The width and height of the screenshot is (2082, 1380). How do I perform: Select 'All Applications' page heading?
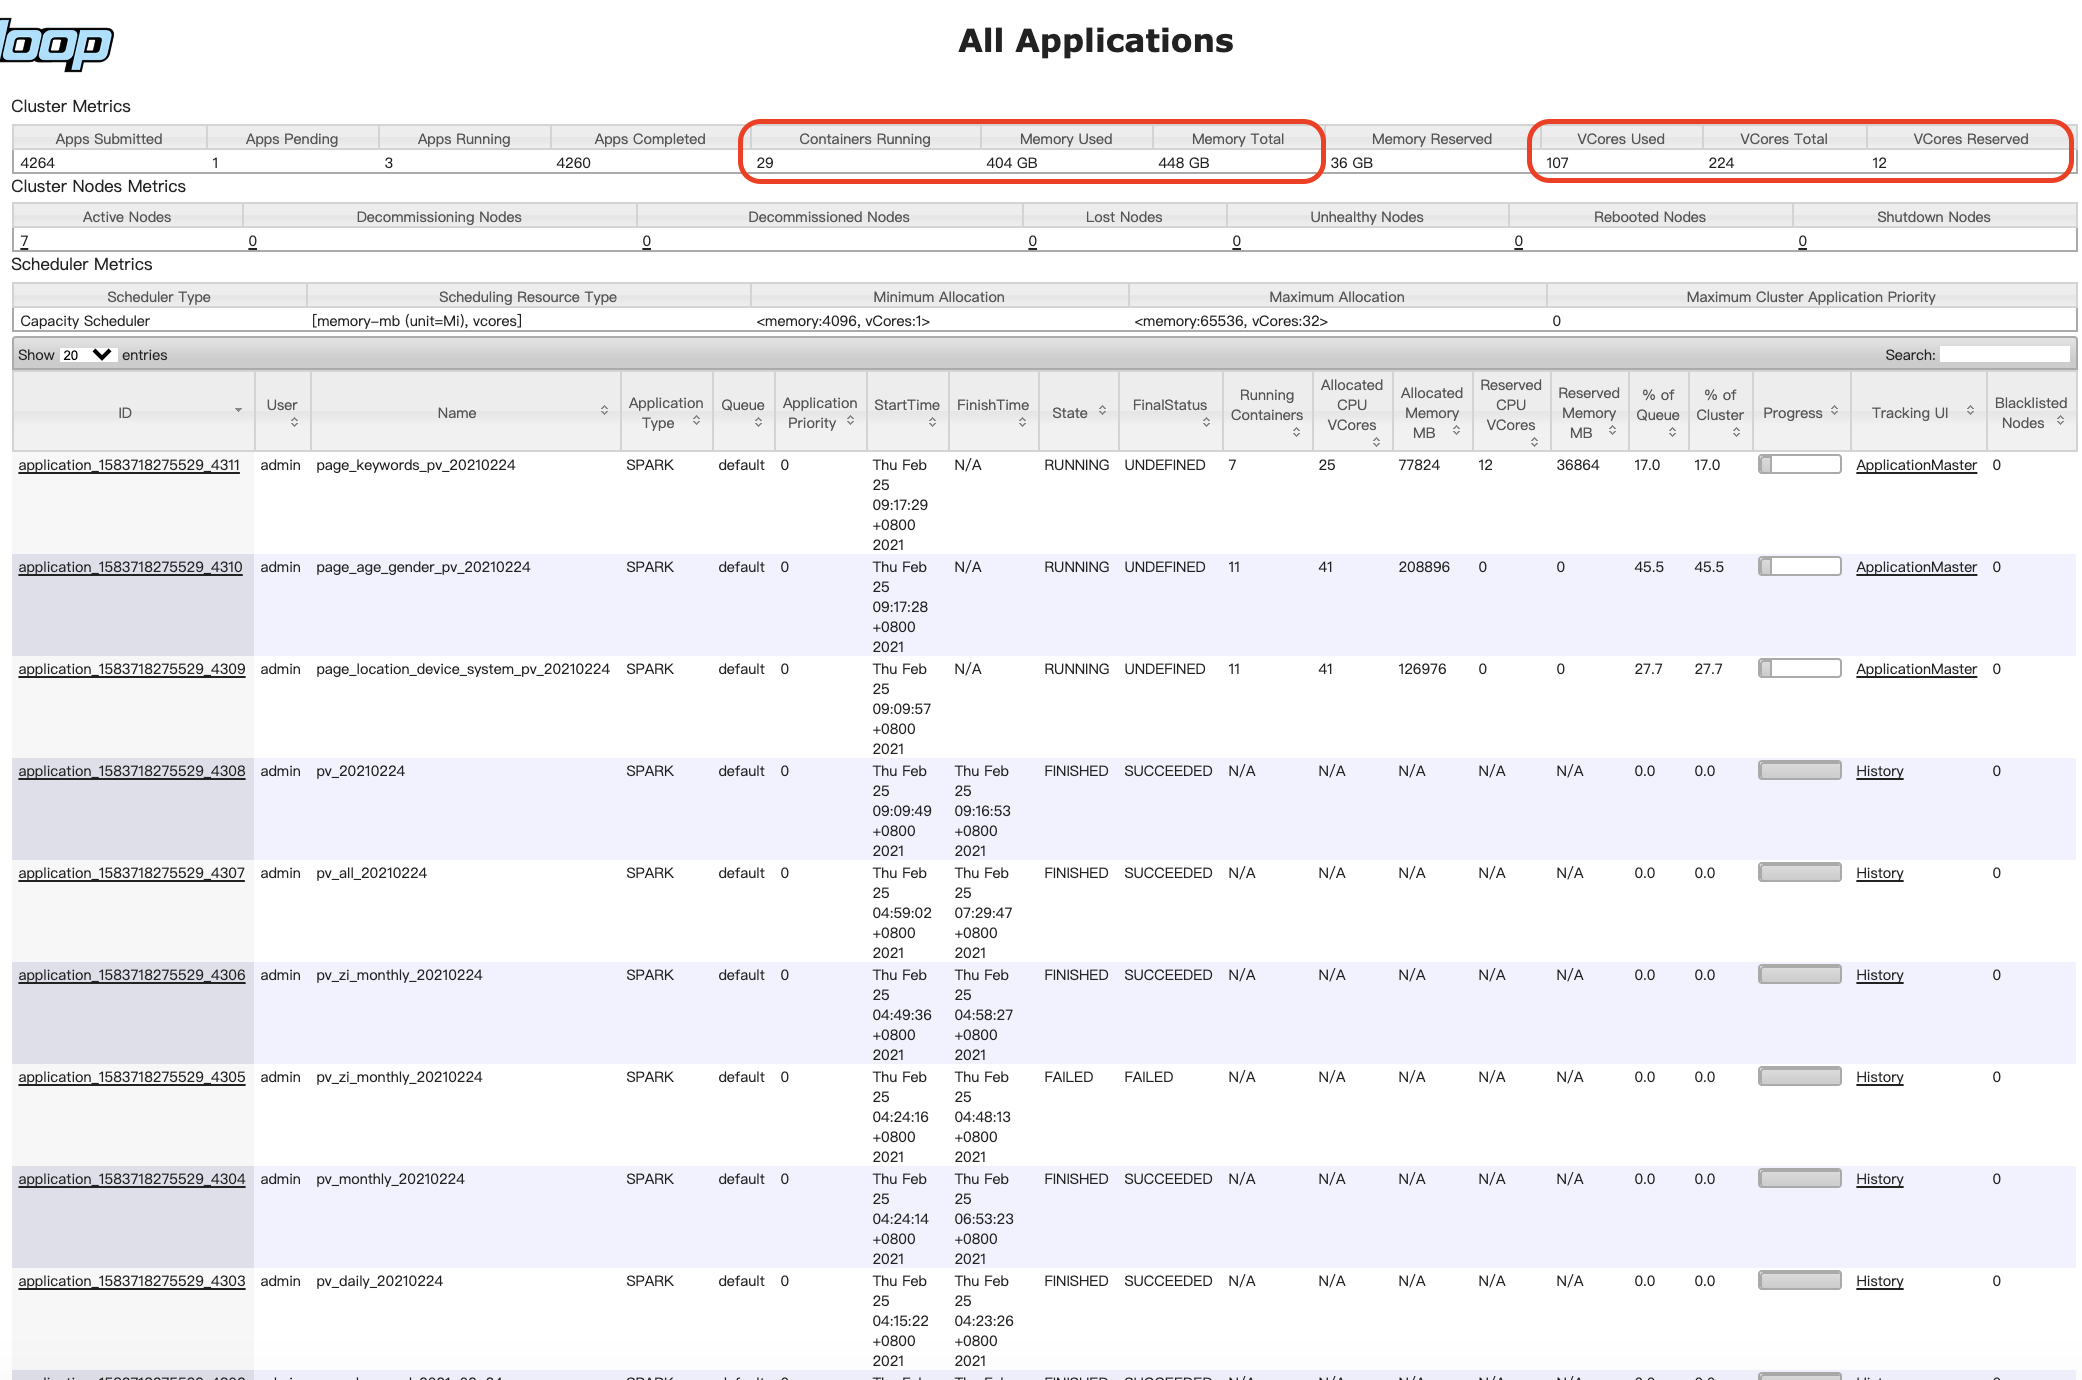1095,41
